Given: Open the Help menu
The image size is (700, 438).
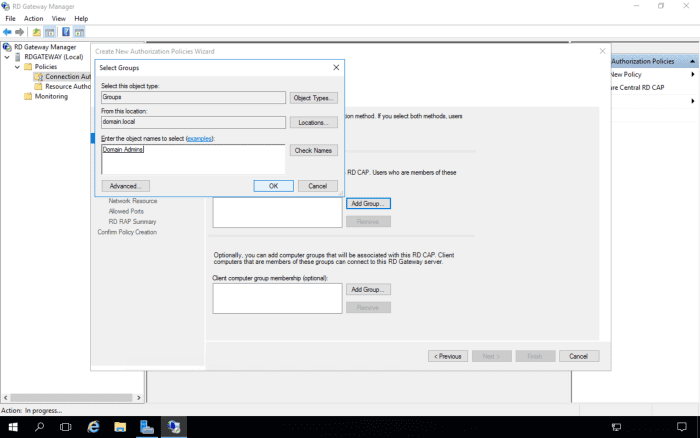Looking at the screenshot, I should (81, 18).
